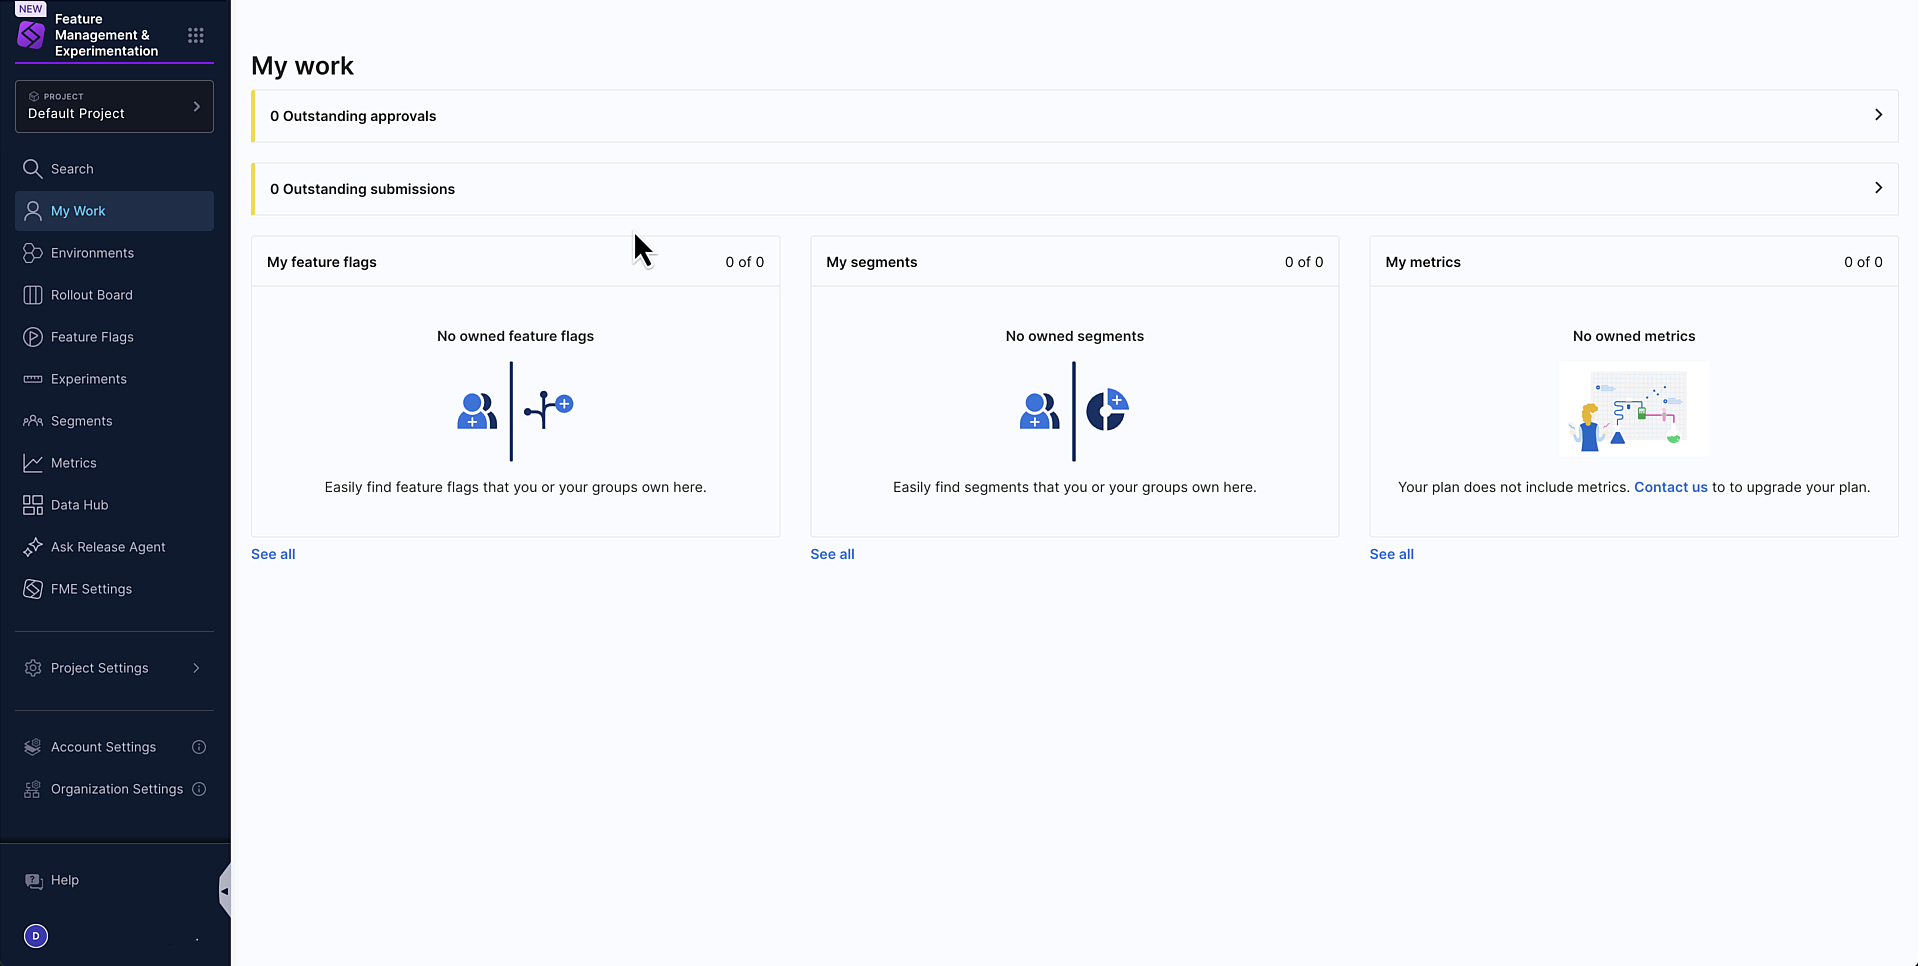
Task: Open the user avatar profile button
Action: (36, 936)
